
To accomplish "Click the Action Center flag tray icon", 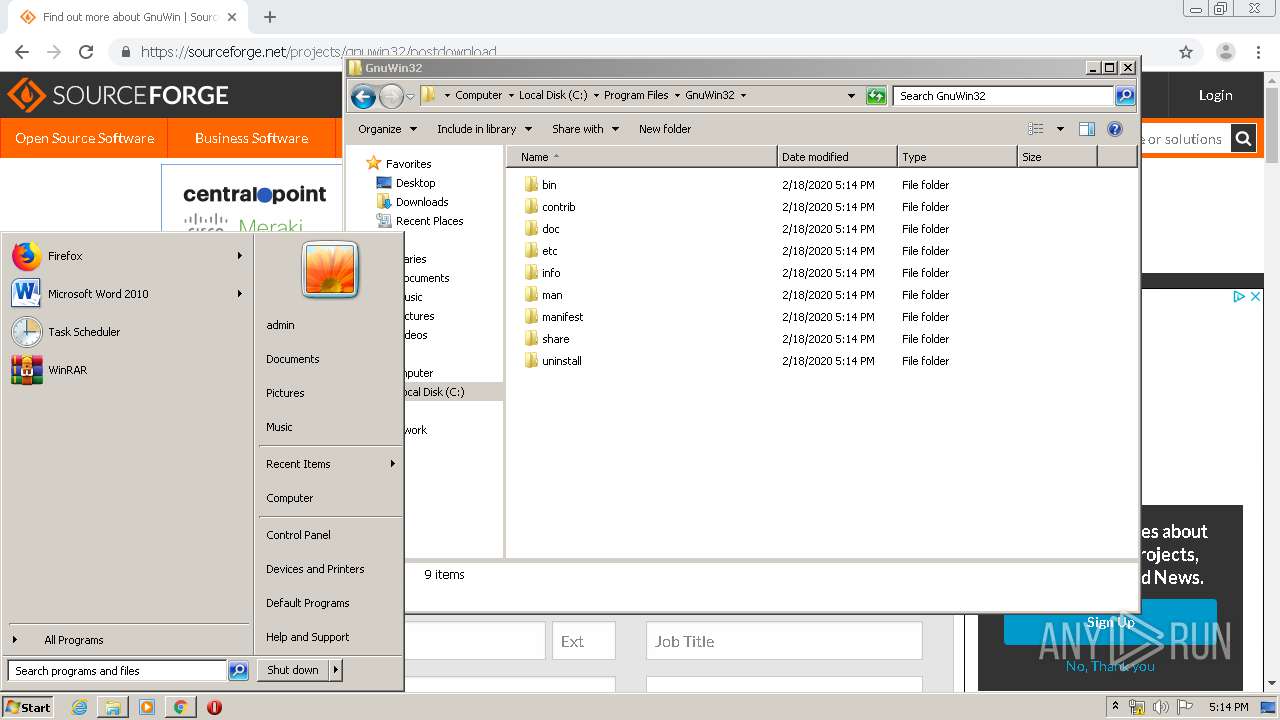I will (x=1185, y=707).
